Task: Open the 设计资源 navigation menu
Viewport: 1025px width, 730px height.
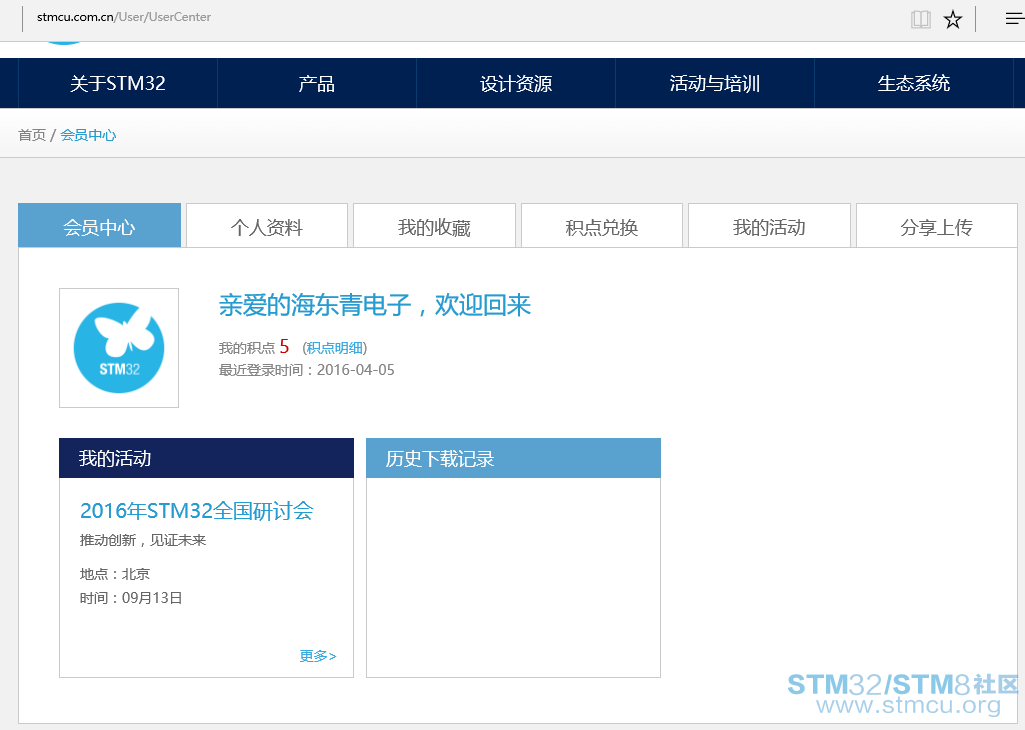Action: (x=516, y=83)
